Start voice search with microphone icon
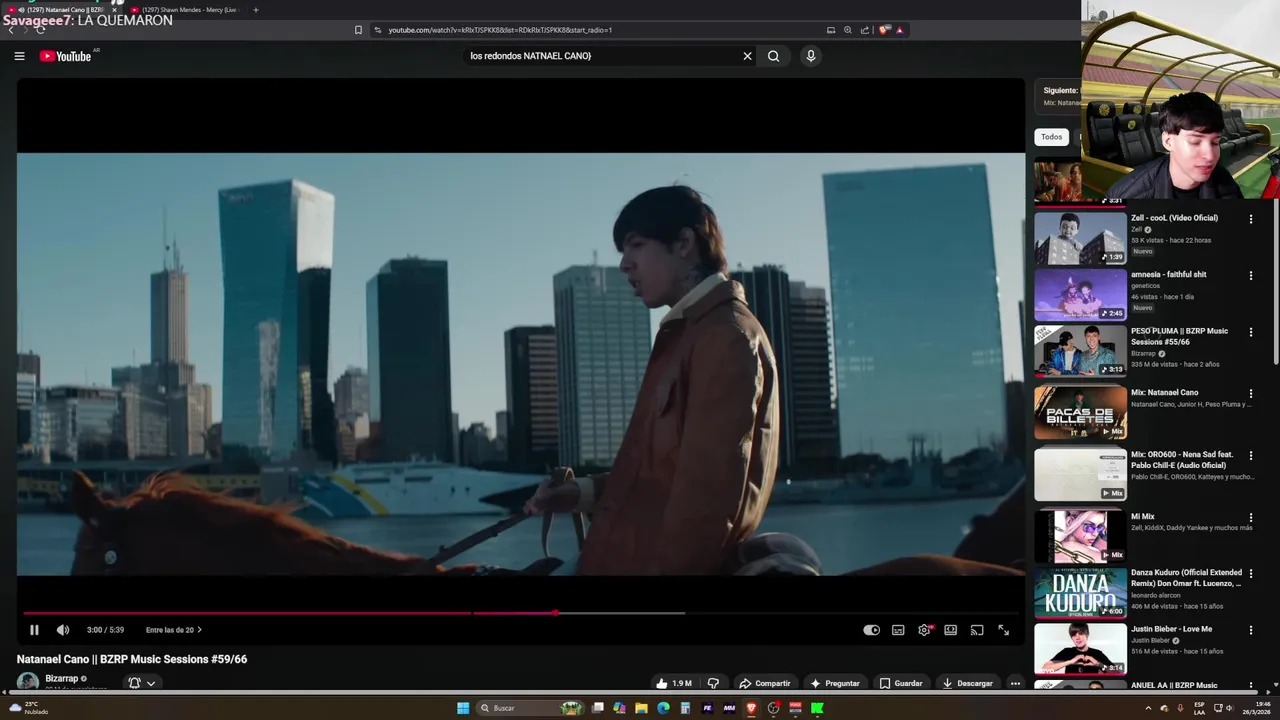This screenshot has height=720, width=1280. [x=811, y=56]
